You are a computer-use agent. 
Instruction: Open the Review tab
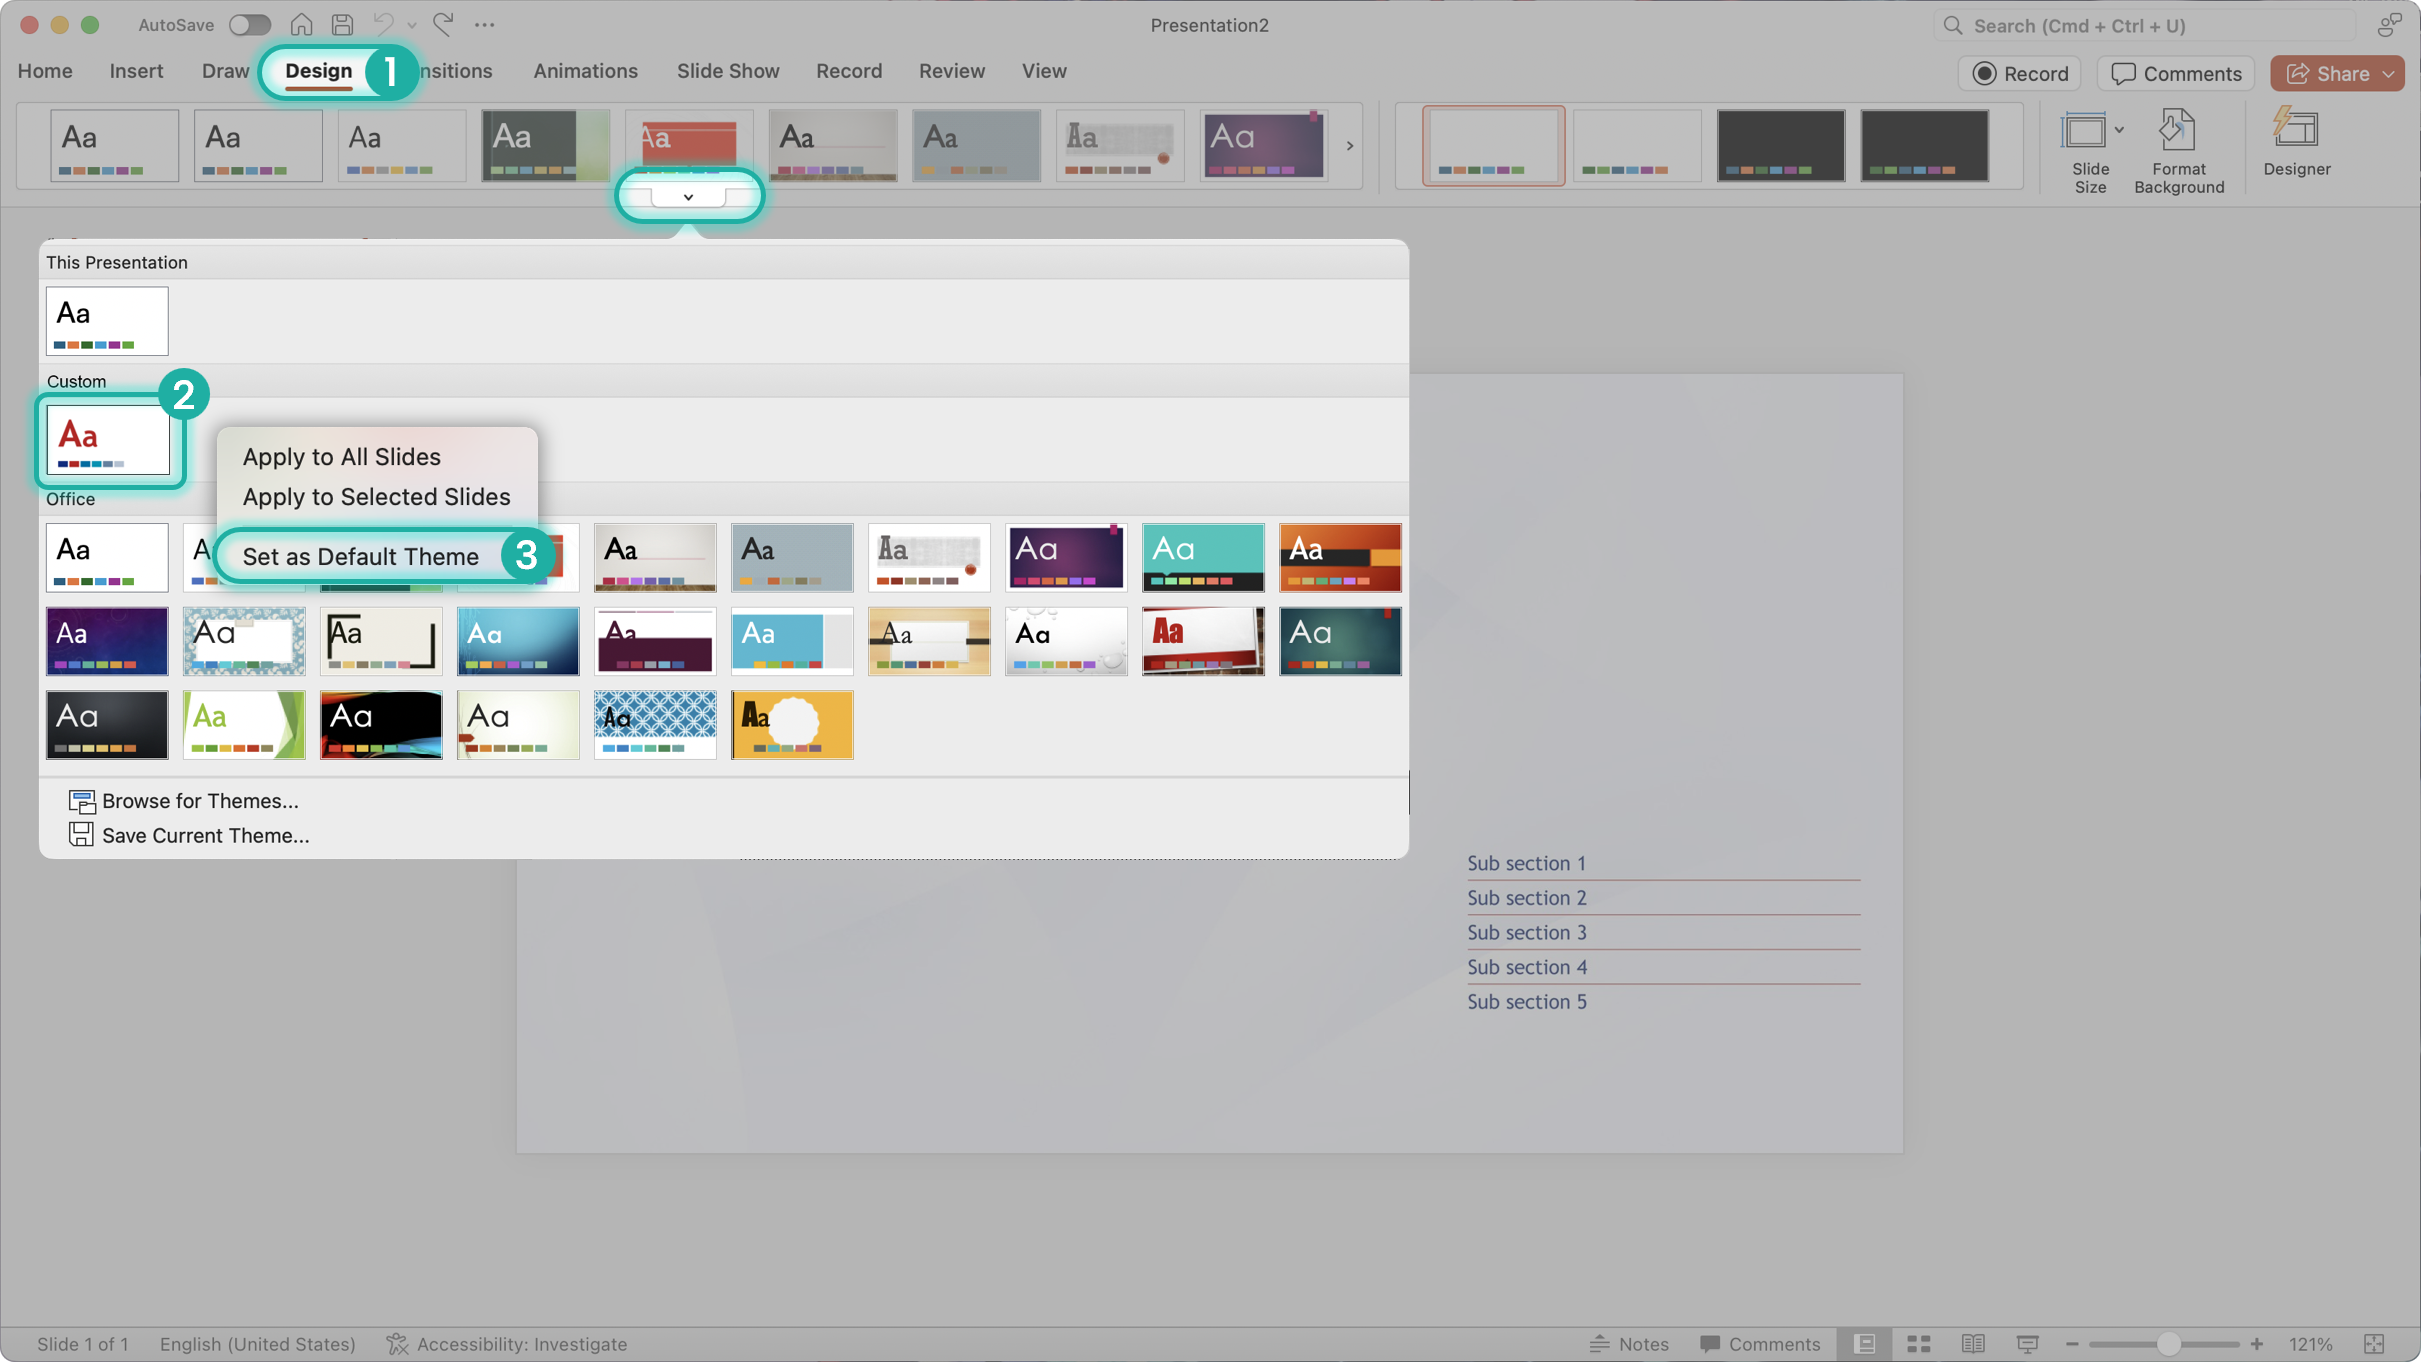point(951,71)
